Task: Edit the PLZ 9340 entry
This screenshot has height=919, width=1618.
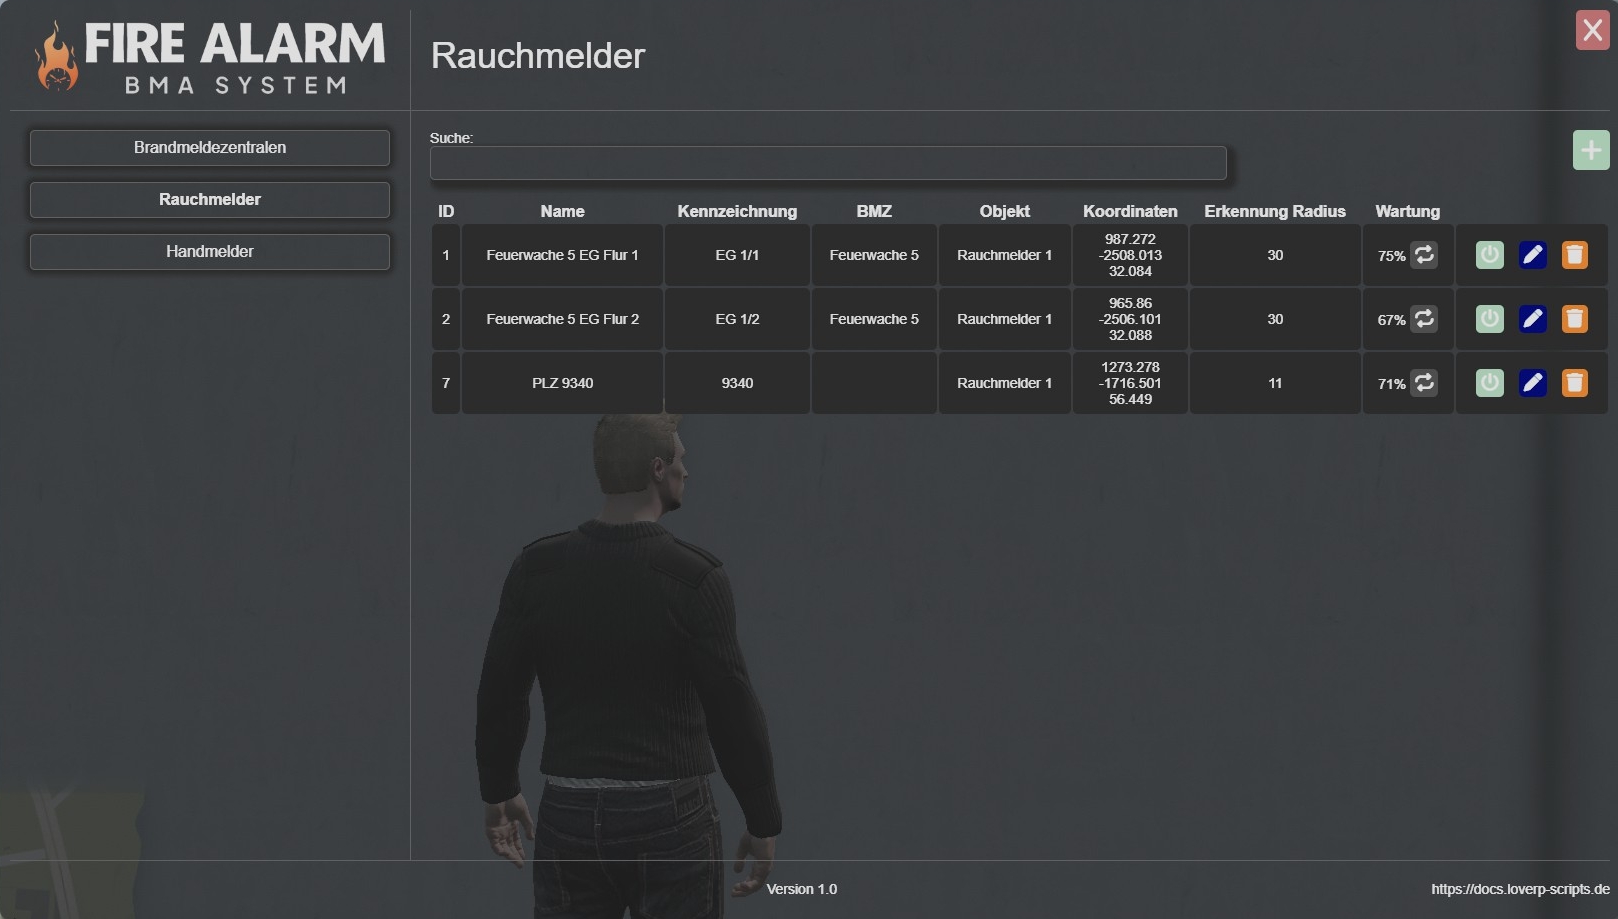Action: (x=1532, y=383)
